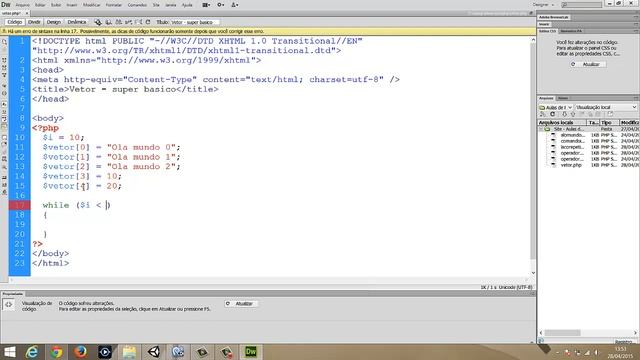
Task: Click scroll-up arrow of code editor
Action: 533,40
